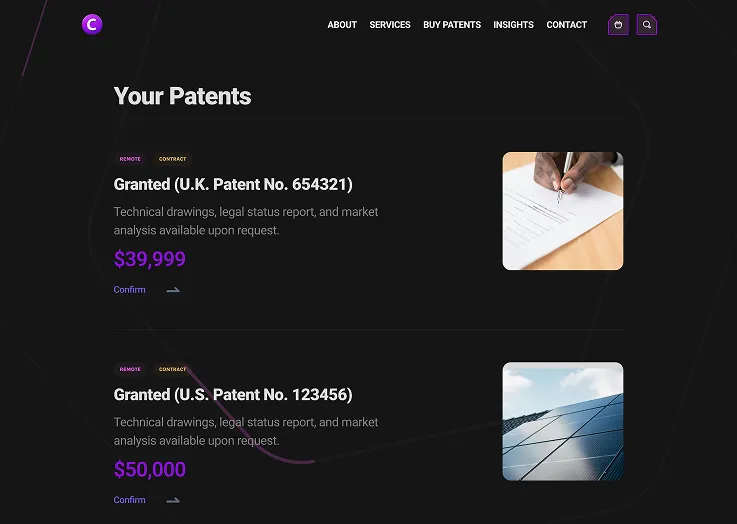Open the shopping basket icon
Viewport: 737px width, 524px height.
coord(618,25)
